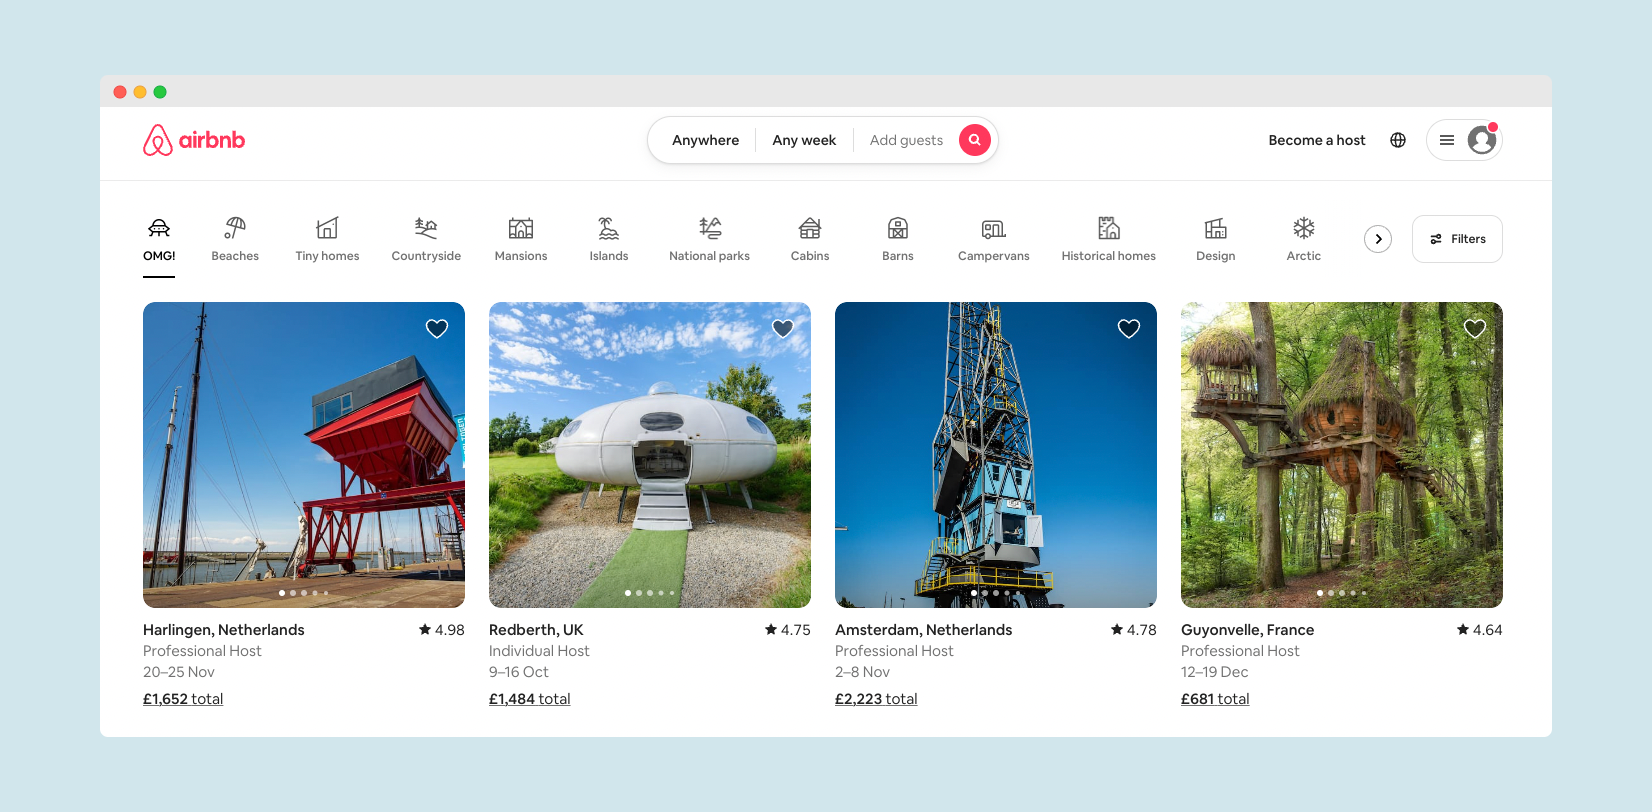Switch to the Beaches tab label
The height and width of the screenshot is (812, 1652).
coord(235,256)
